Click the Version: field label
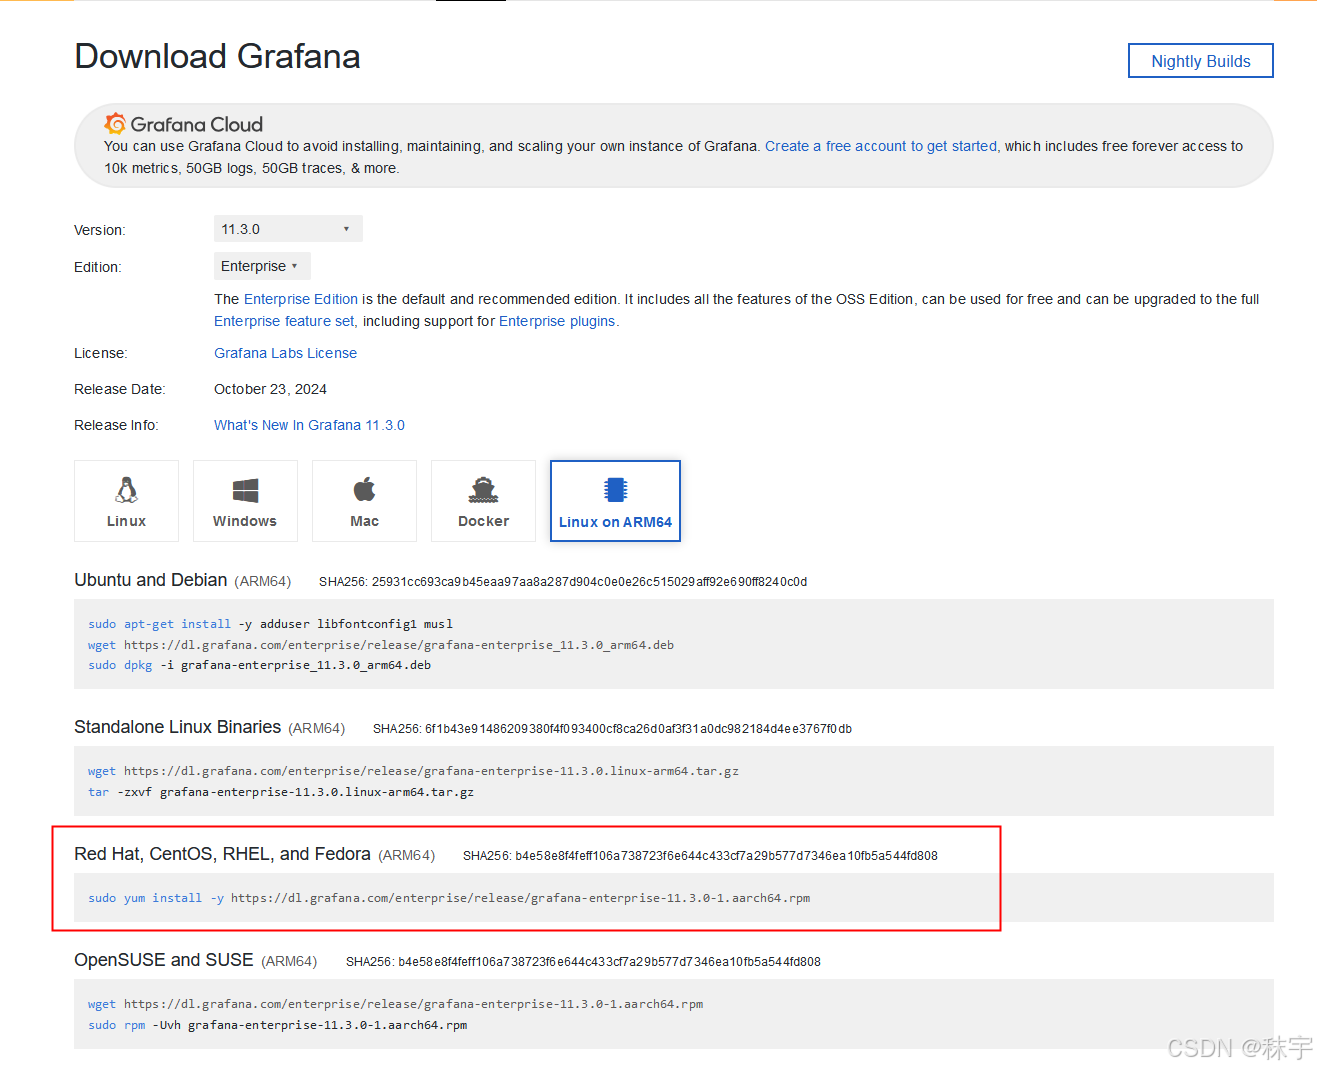The height and width of the screenshot is (1070, 1317). (x=100, y=230)
